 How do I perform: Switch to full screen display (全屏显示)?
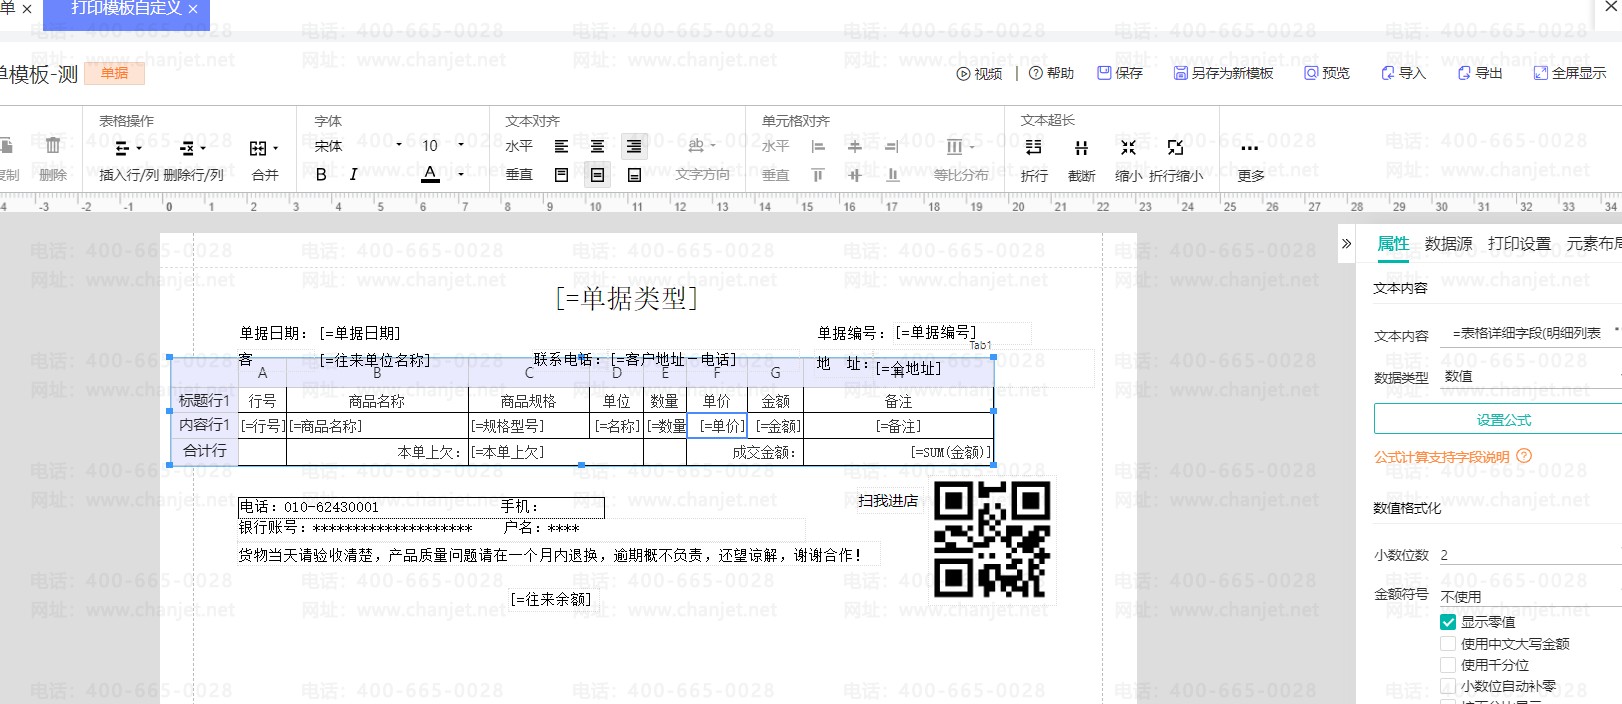pos(1570,73)
